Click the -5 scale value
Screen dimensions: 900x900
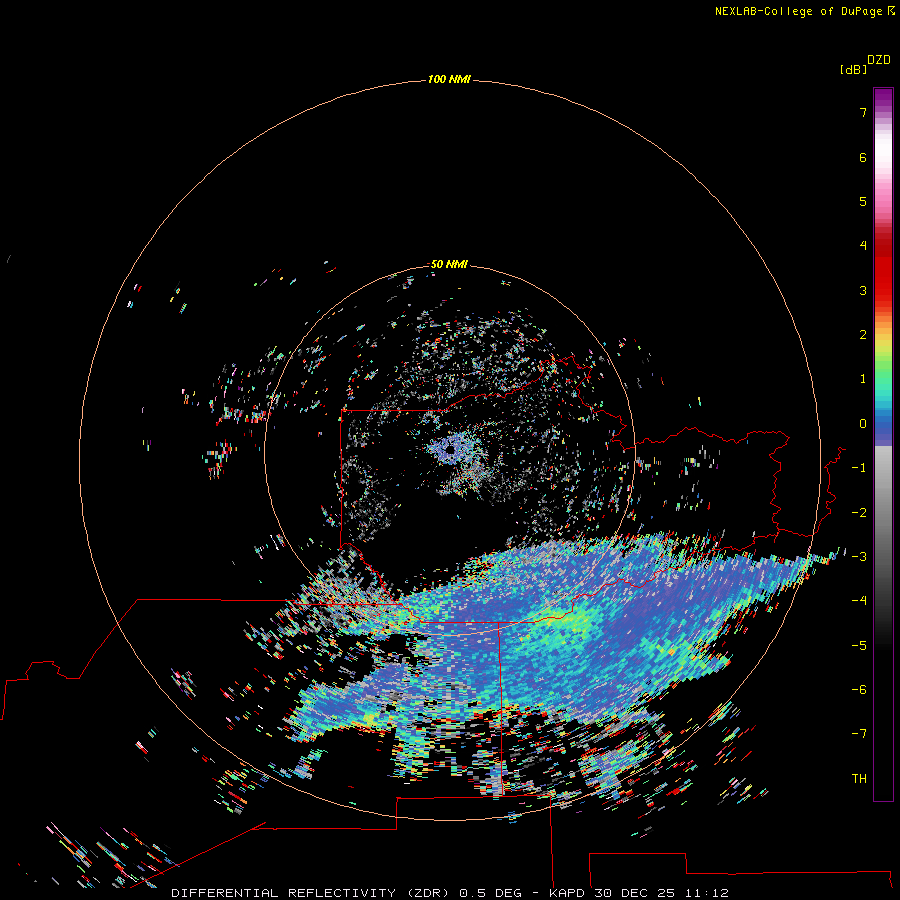click(x=859, y=646)
